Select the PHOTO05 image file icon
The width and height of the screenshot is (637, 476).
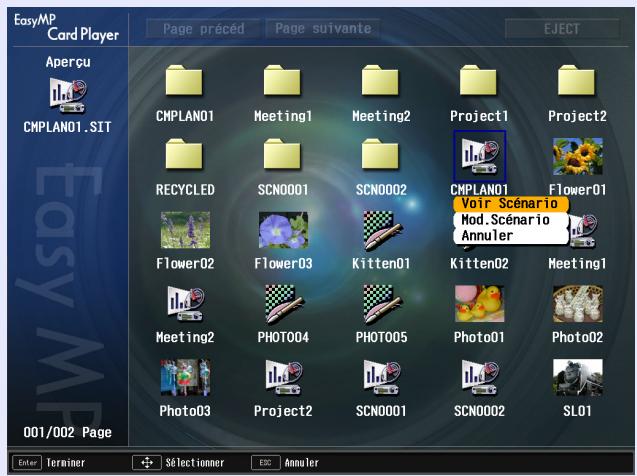[x=382, y=305]
